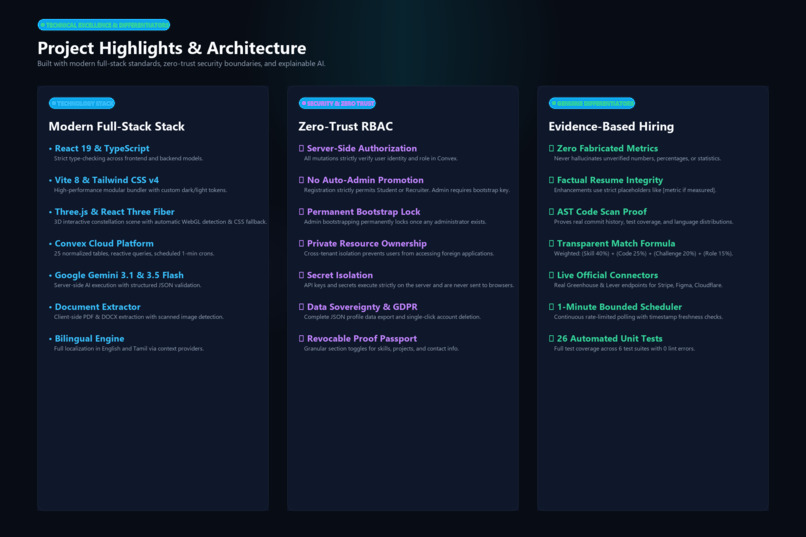
Task: Click 'Admin bootstrapping permanently locks' description
Action: (395, 222)
